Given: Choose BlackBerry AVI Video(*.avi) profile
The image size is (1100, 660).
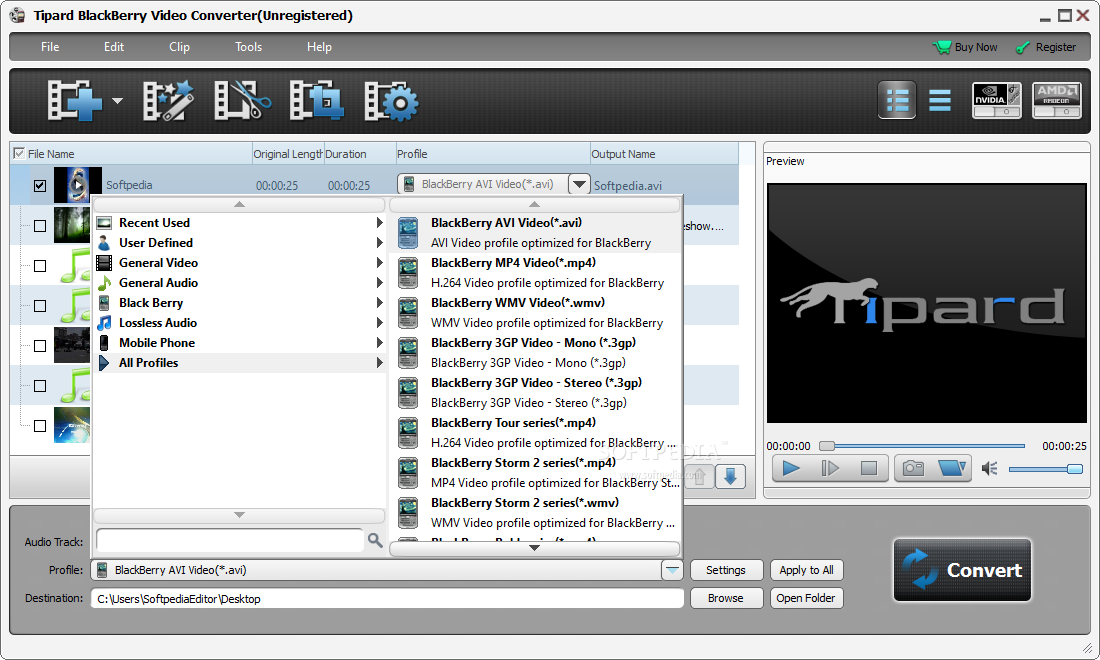Looking at the screenshot, I should [535, 233].
